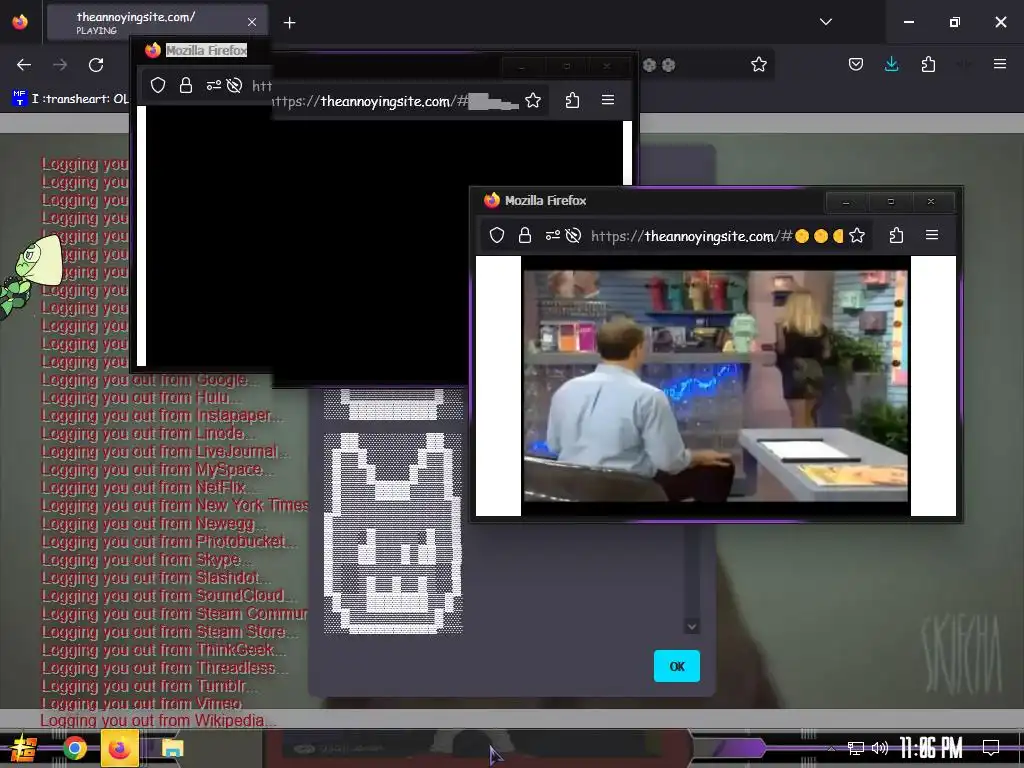Hamburger menu in middle black popup window
The height and width of the screenshot is (768, 1024).
click(x=607, y=100)
